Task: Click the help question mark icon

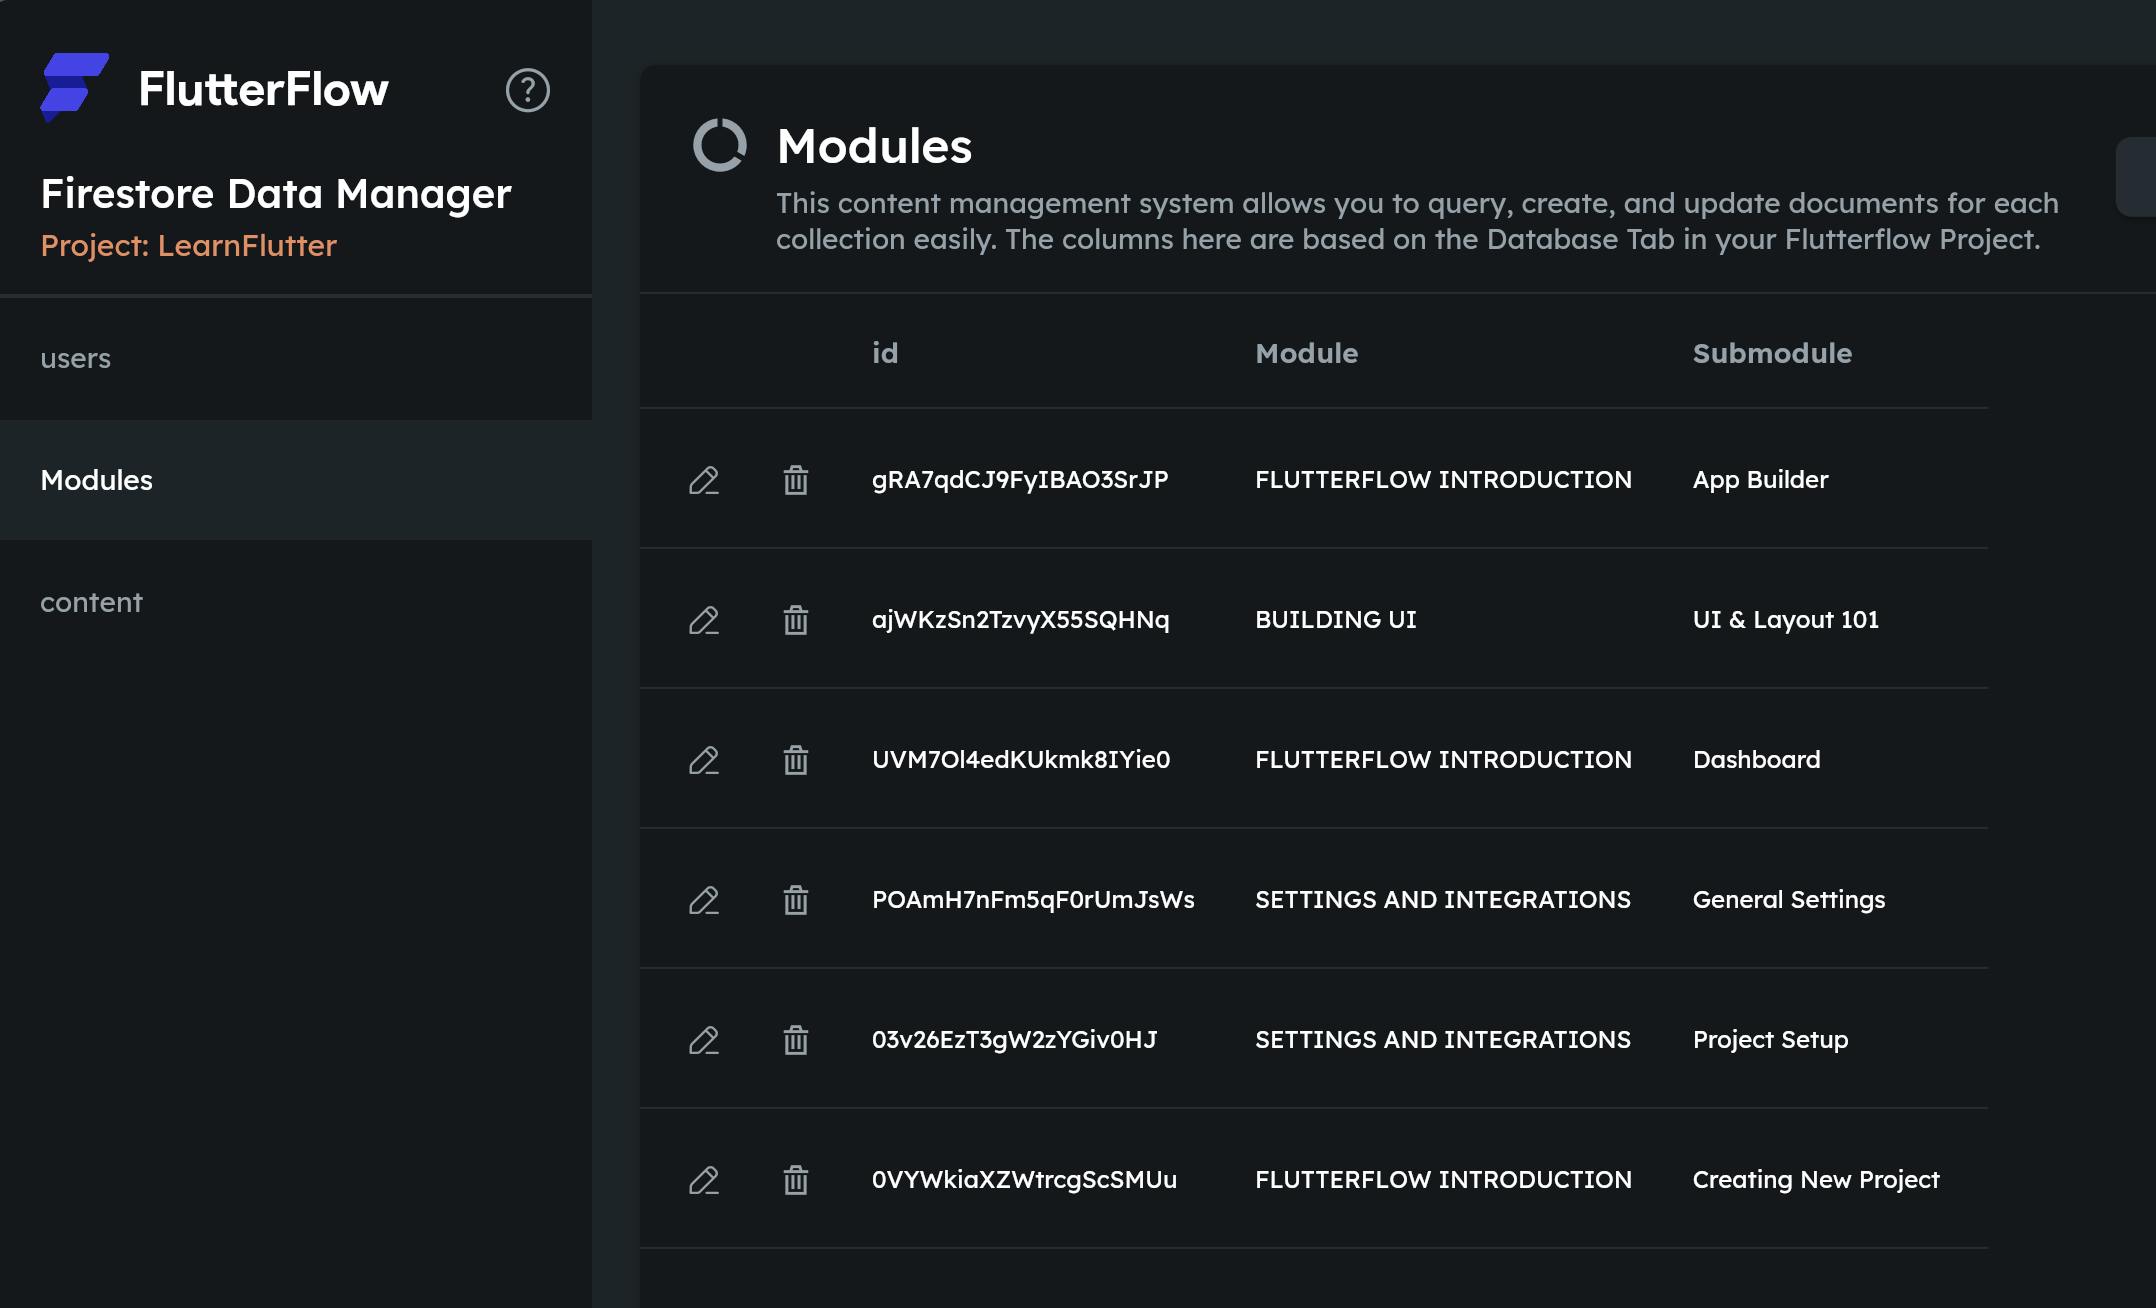Action: click(x=527, y=90)
